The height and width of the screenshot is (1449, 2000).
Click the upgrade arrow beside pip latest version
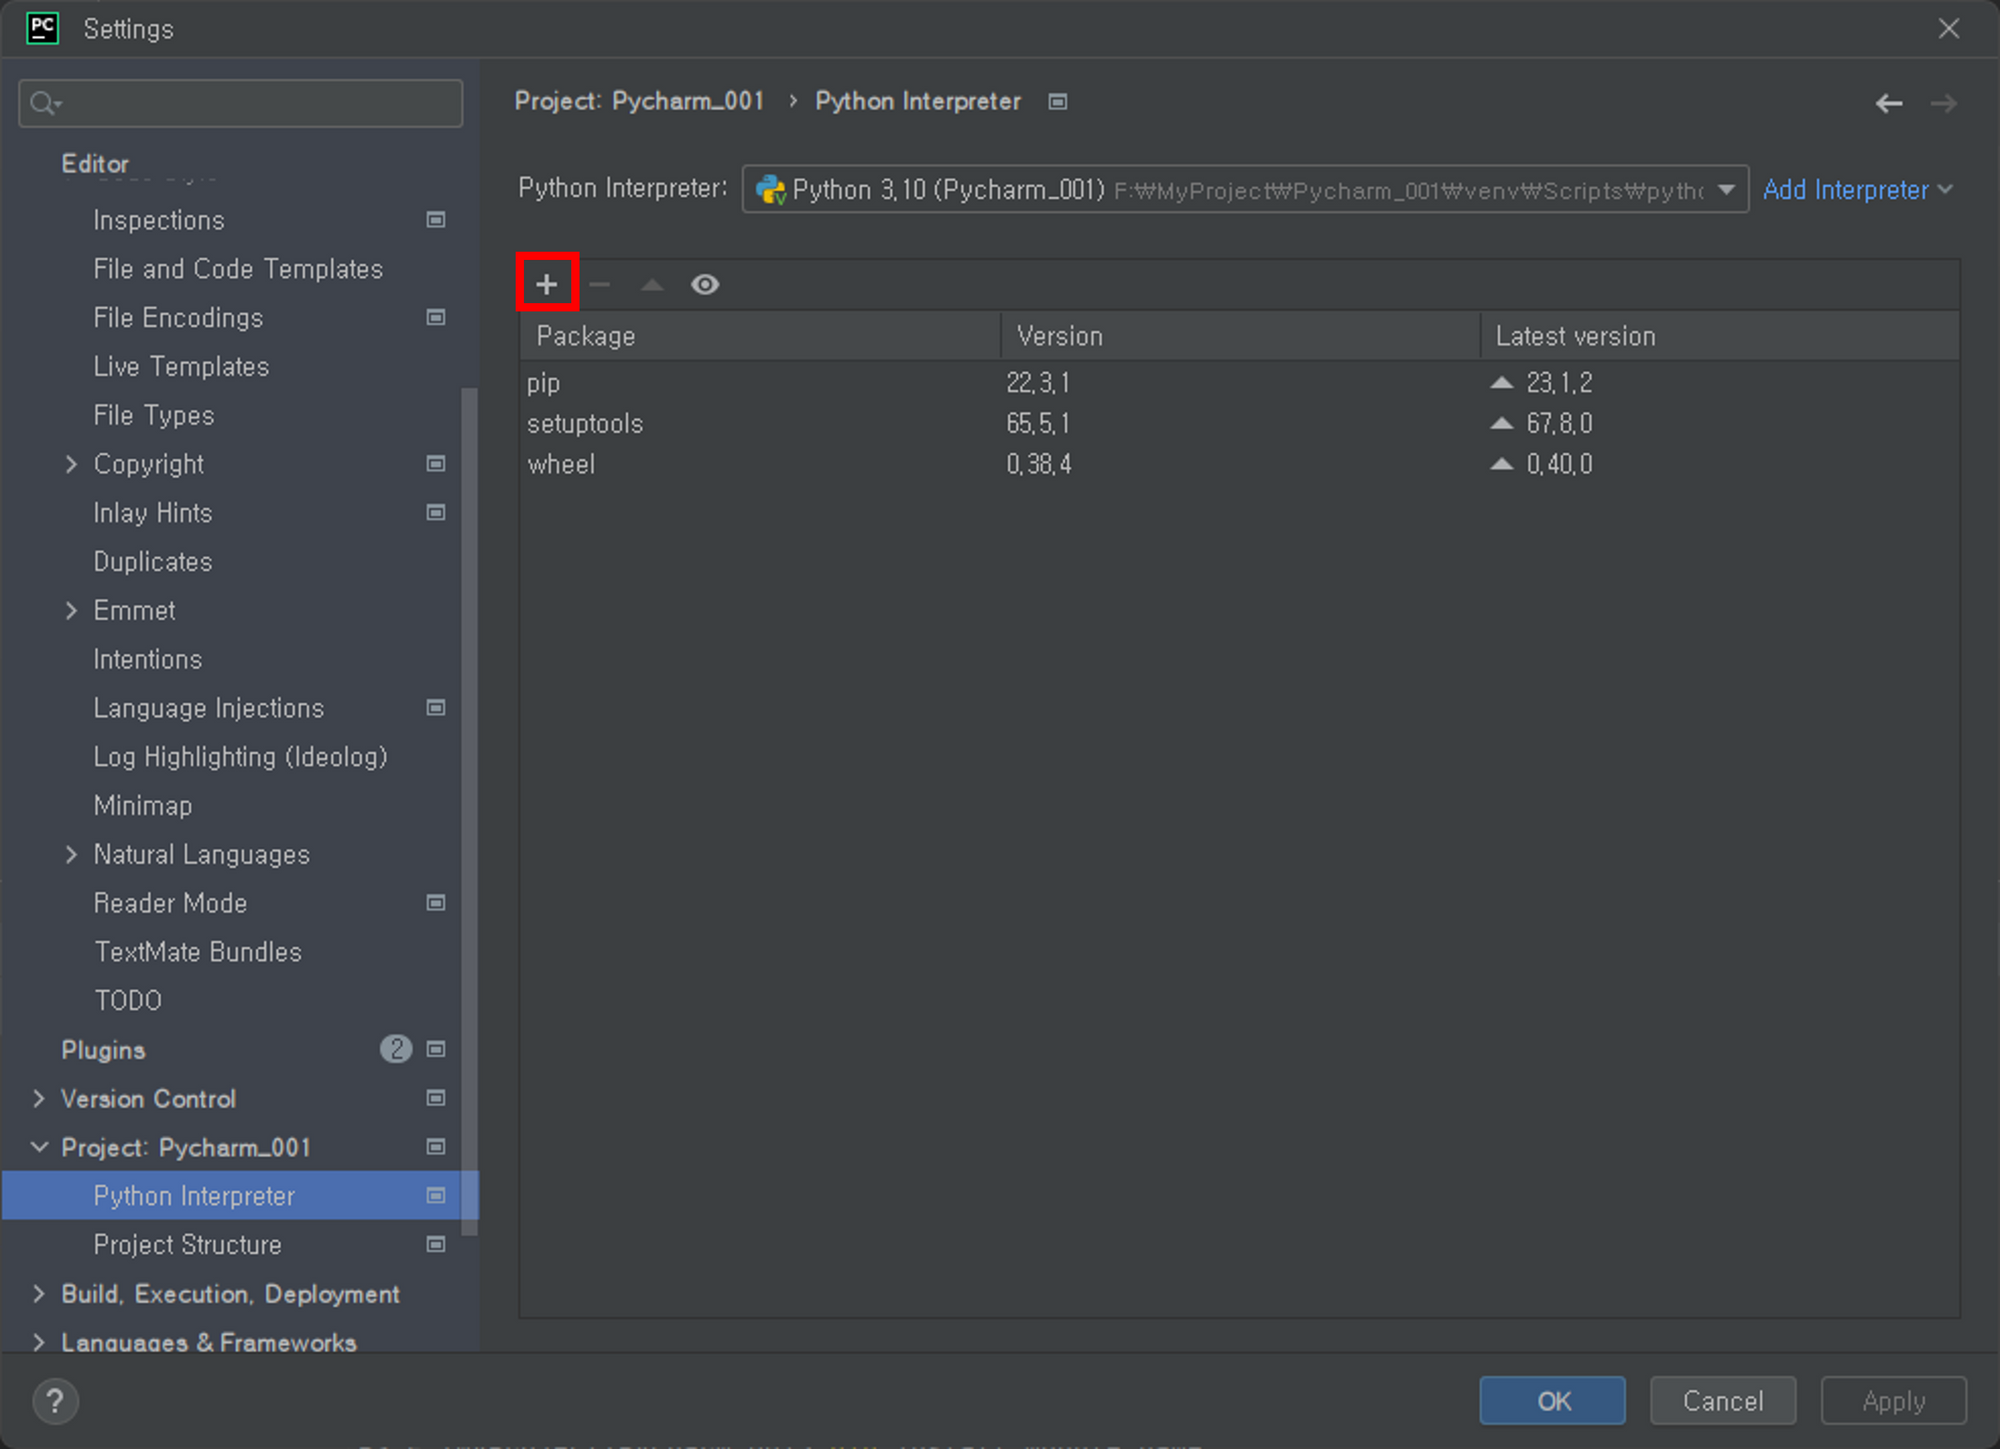1501,382
